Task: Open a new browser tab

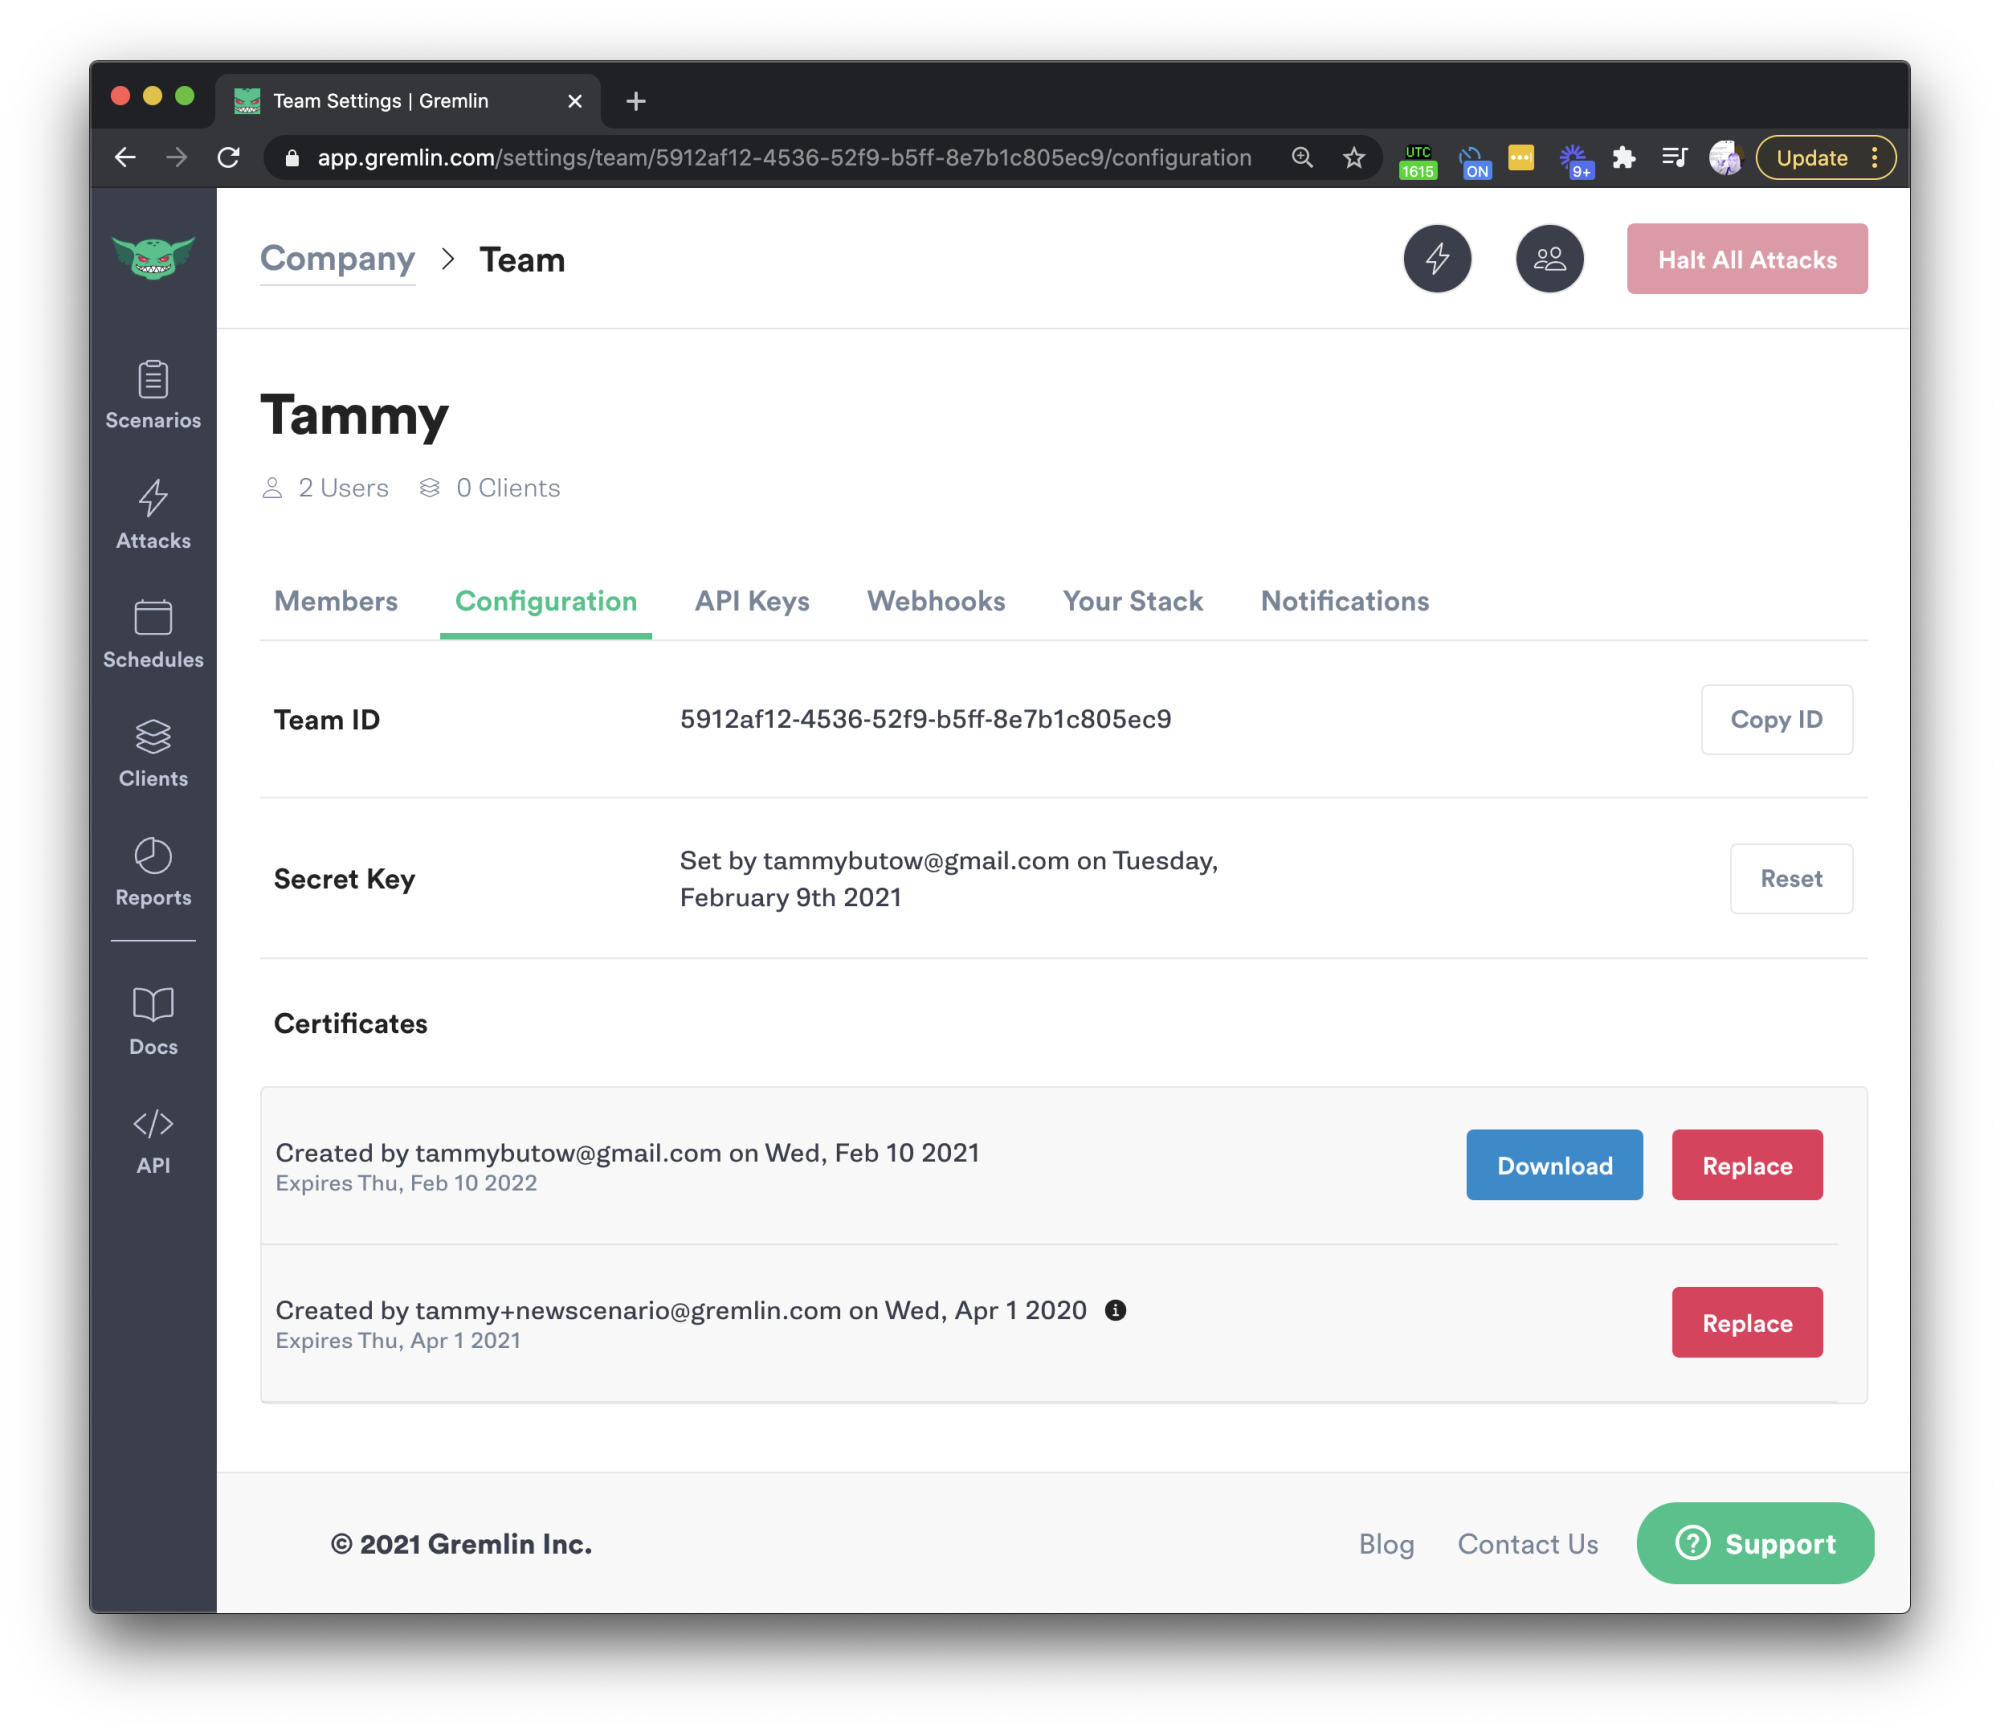Action: (x=636, y=101)
